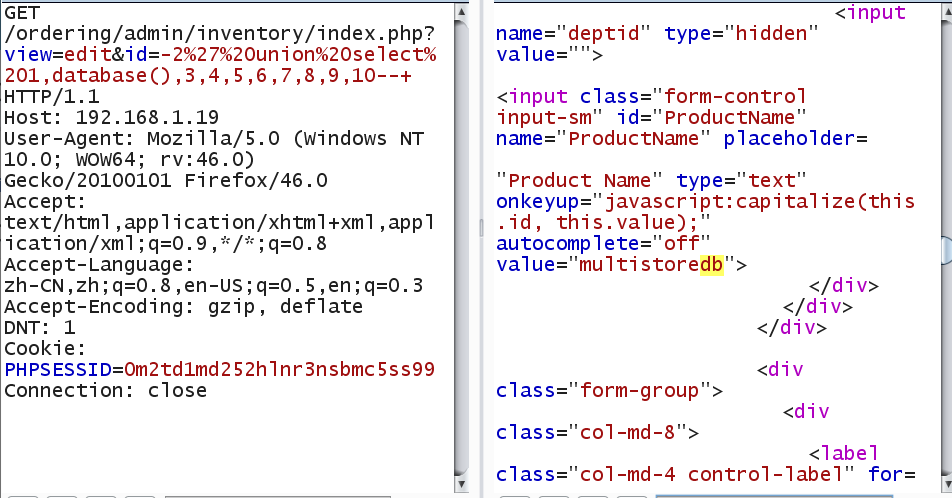Click the response pane scroll-down arrow
The image size is (952, 498).
[947, 484]
